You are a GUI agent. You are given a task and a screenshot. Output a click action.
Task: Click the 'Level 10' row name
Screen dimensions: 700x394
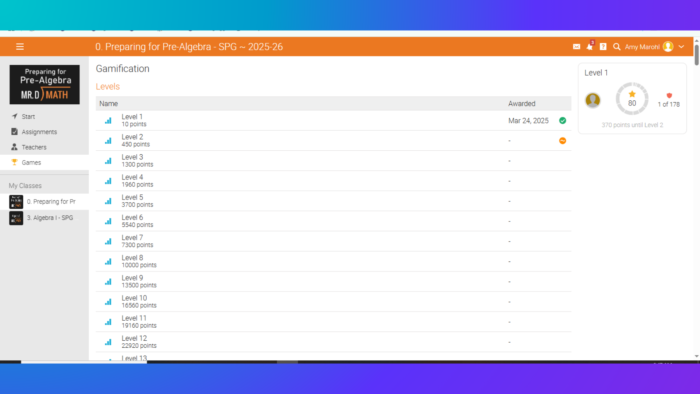(x=134, y=298)
